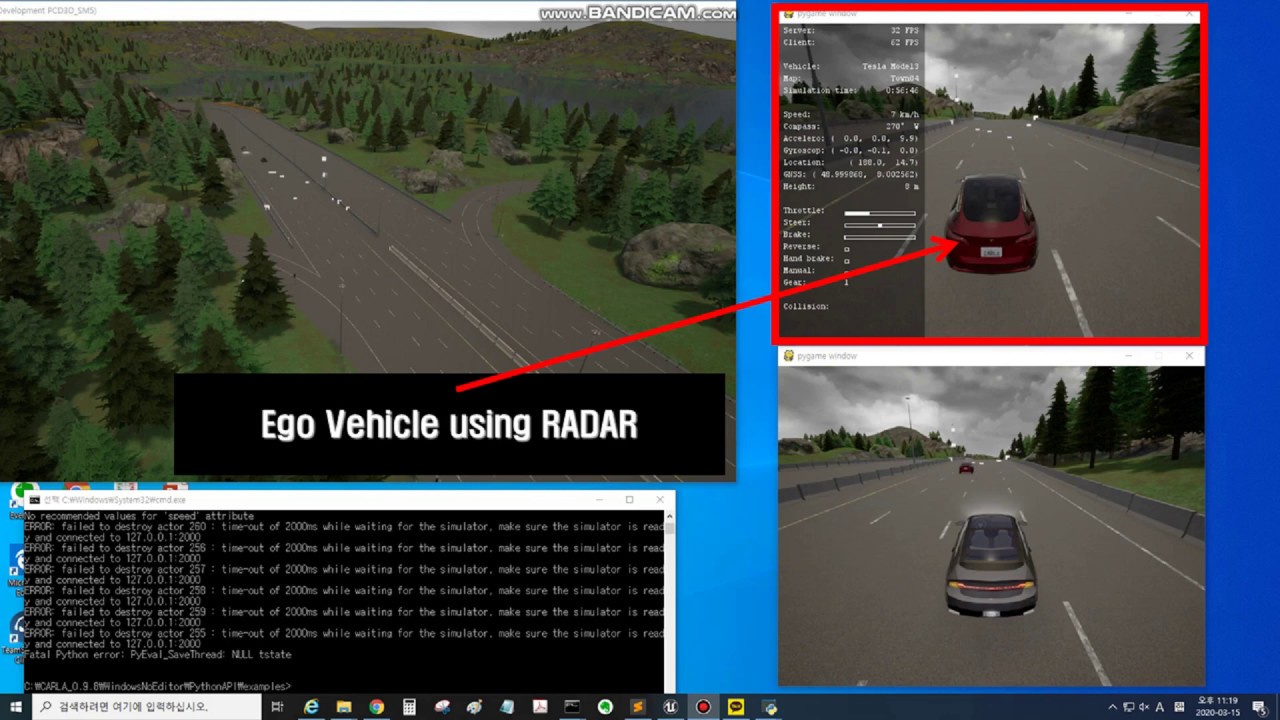Image resolution: width=1280 pixels, height=720 pixels.
Task: Open the green circular taskbar app icon
Action: 605,707
